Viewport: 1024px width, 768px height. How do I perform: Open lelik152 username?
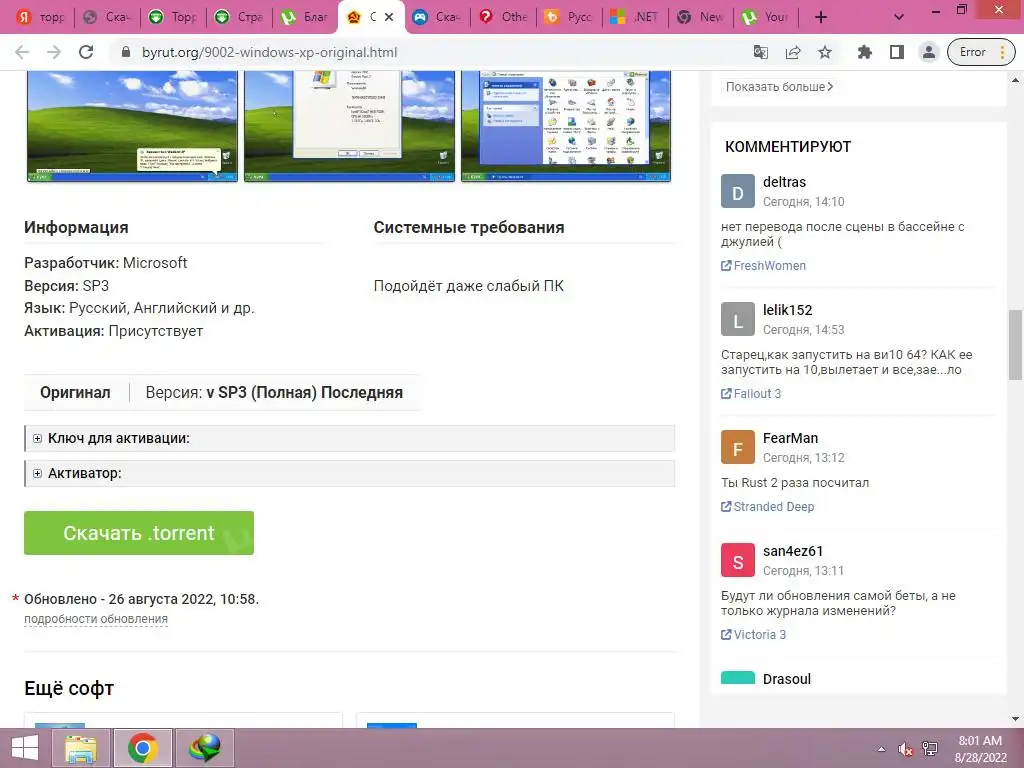(788, 310)
